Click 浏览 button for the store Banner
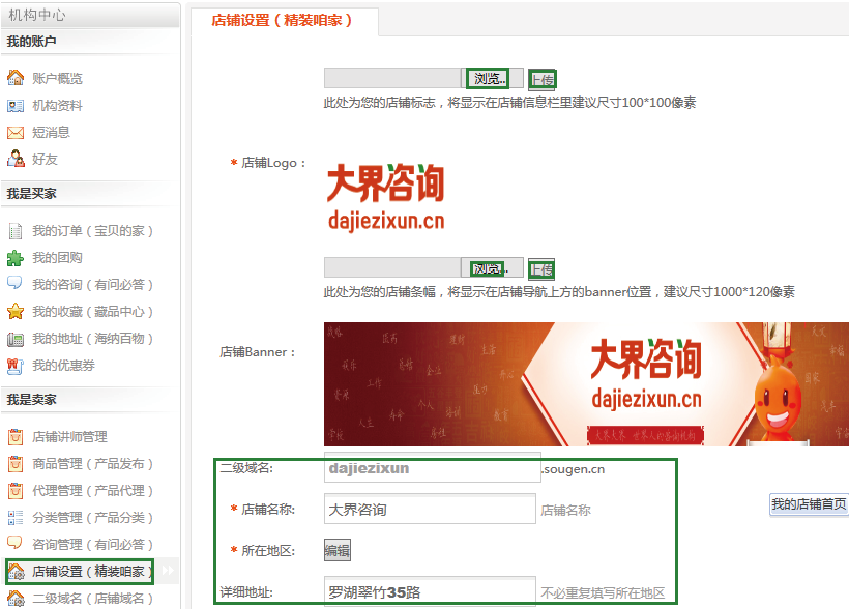 (x=488, y=268)
